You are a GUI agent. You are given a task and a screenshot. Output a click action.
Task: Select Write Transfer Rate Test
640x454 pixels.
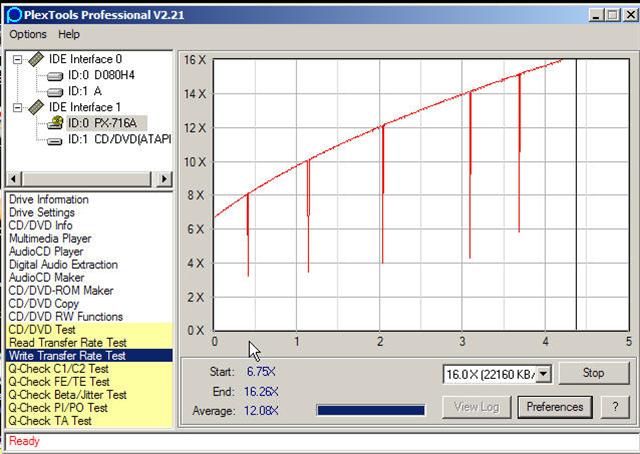coord(89,356)
